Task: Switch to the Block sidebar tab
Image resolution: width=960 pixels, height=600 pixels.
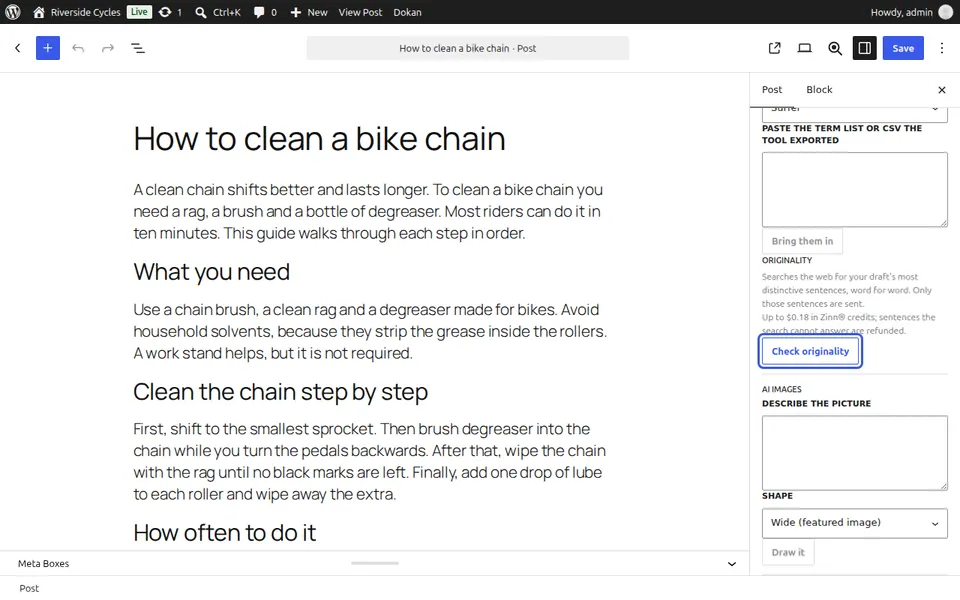Action: [819, 89]
